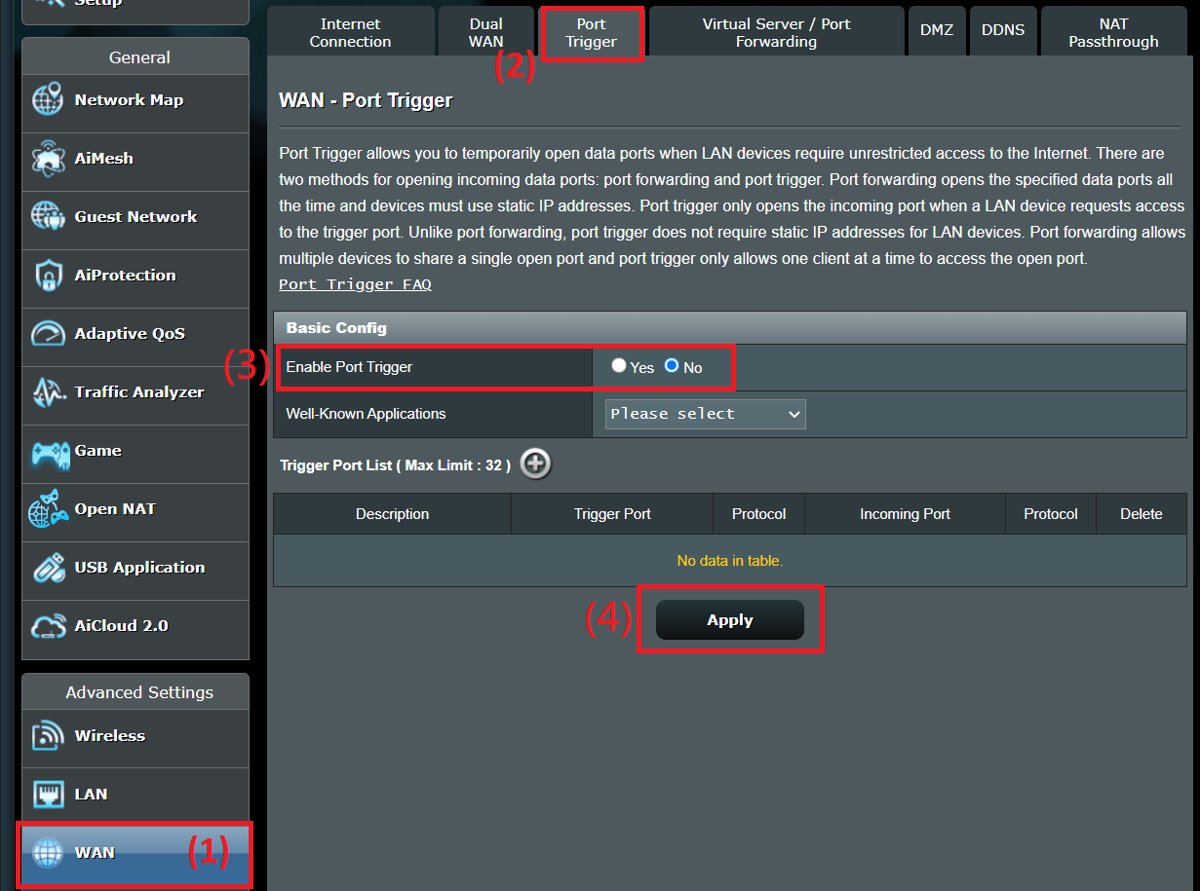The image size is (1200, 891).
Task: Click the LAN monitor icon
Action: [x=48, y=795]
